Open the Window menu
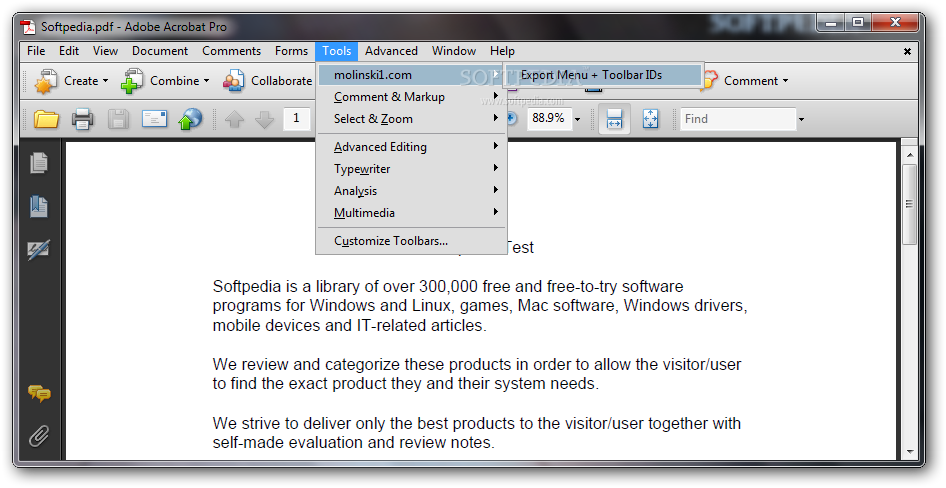The image size is (946, 488). click(454, 51)
